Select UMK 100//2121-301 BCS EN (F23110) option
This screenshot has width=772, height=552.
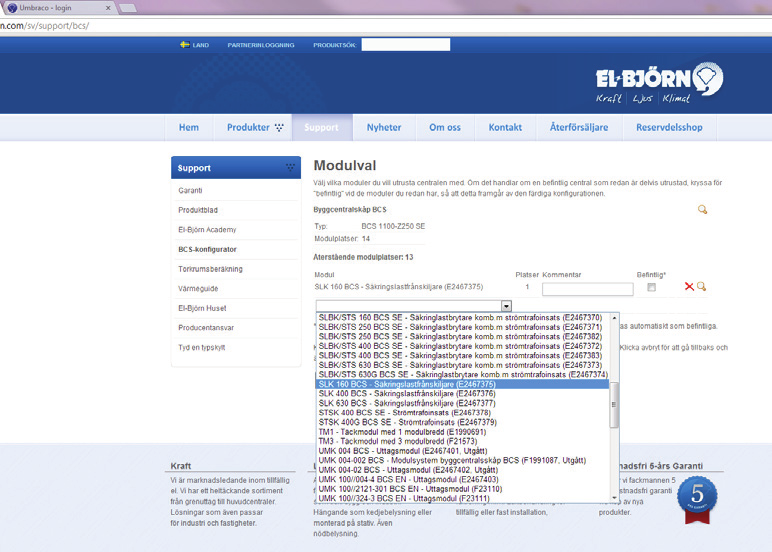(462, 489)
